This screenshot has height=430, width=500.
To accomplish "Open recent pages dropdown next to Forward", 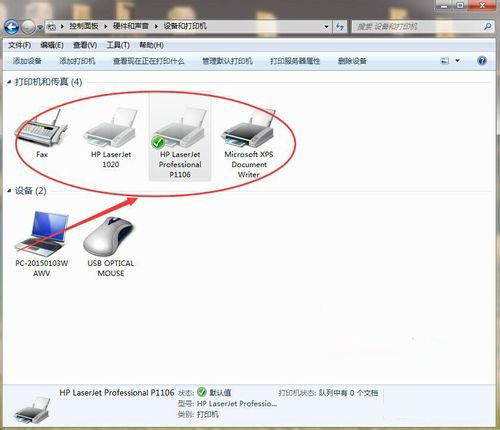I will [40, 27].
